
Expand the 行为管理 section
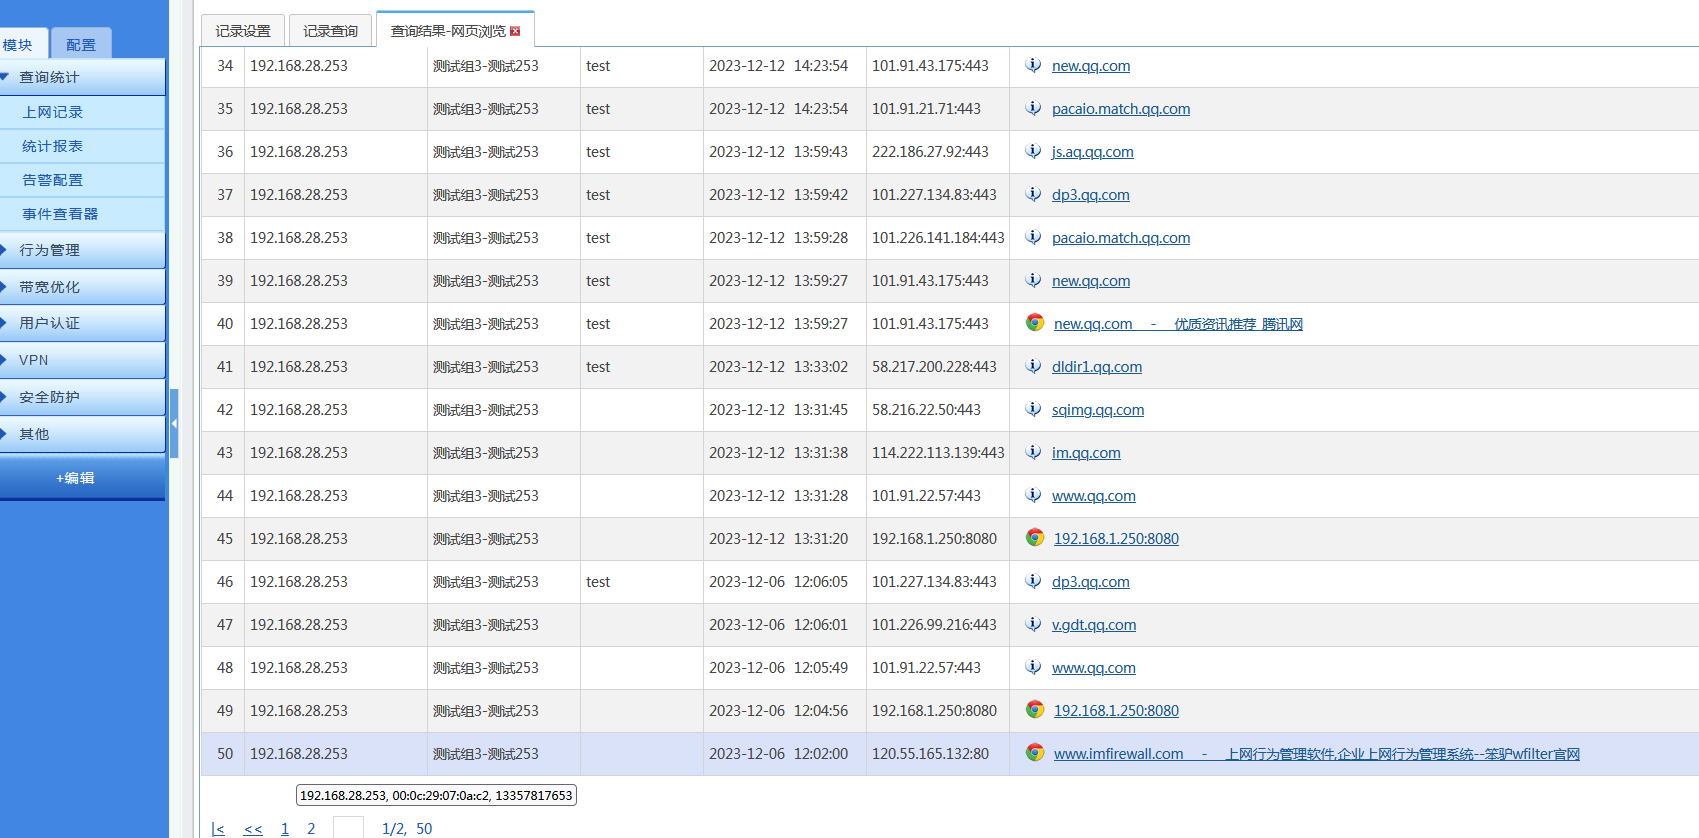tap(50, 250)
